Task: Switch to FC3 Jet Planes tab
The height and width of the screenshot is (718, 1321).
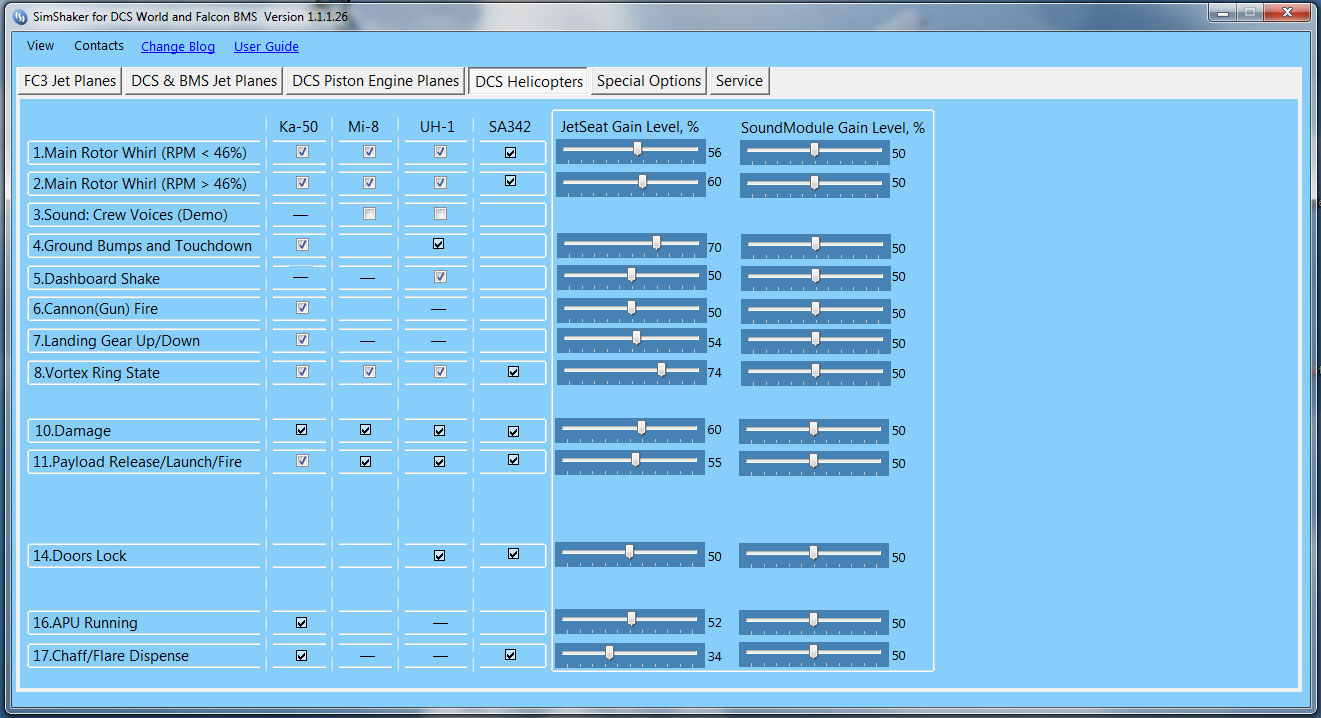Action: click(x=70, y=81)
